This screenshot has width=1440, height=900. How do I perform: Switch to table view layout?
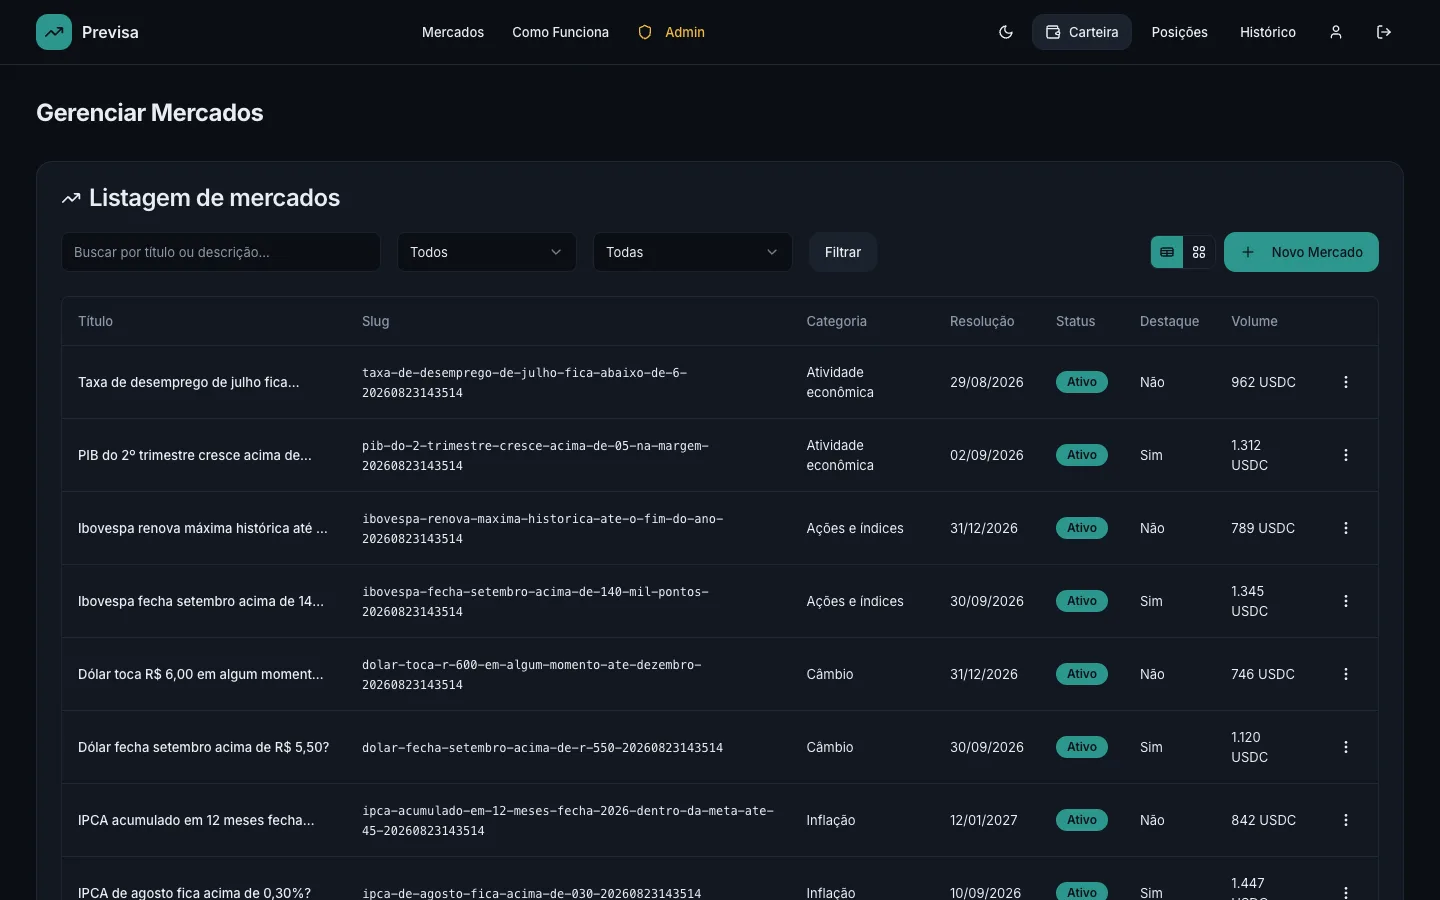pyautogui.click(x=1167, y=252)
